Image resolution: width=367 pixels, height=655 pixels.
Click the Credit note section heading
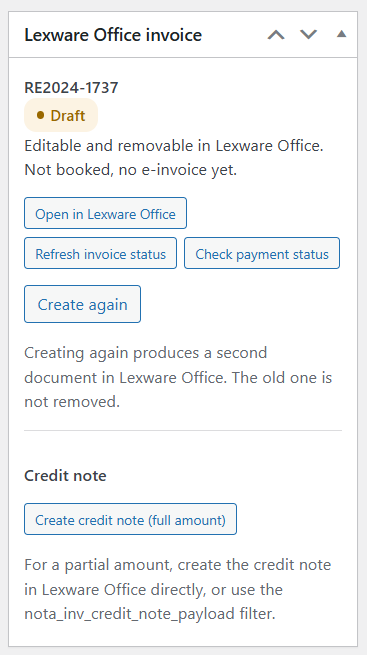pyautogui.click(x=66, y=476)
